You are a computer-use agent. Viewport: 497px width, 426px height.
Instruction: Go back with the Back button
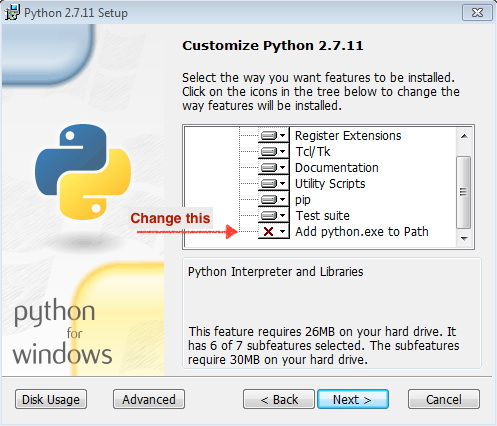point(279,399)
